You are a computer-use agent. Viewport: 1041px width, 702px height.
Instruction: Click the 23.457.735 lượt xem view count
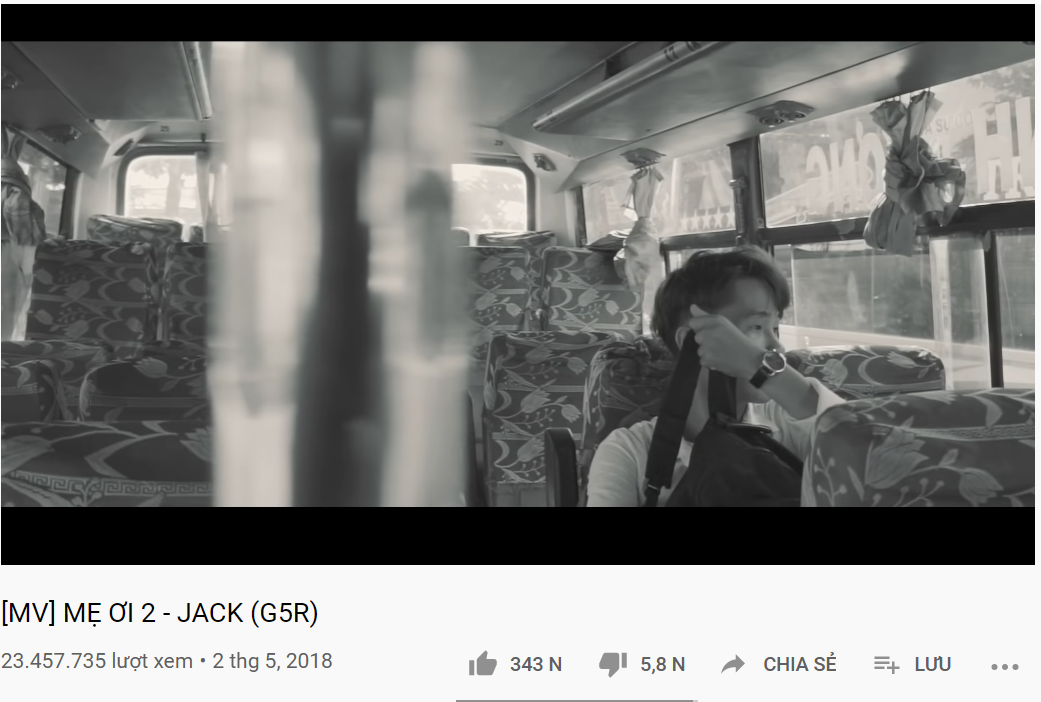point(97,661)
